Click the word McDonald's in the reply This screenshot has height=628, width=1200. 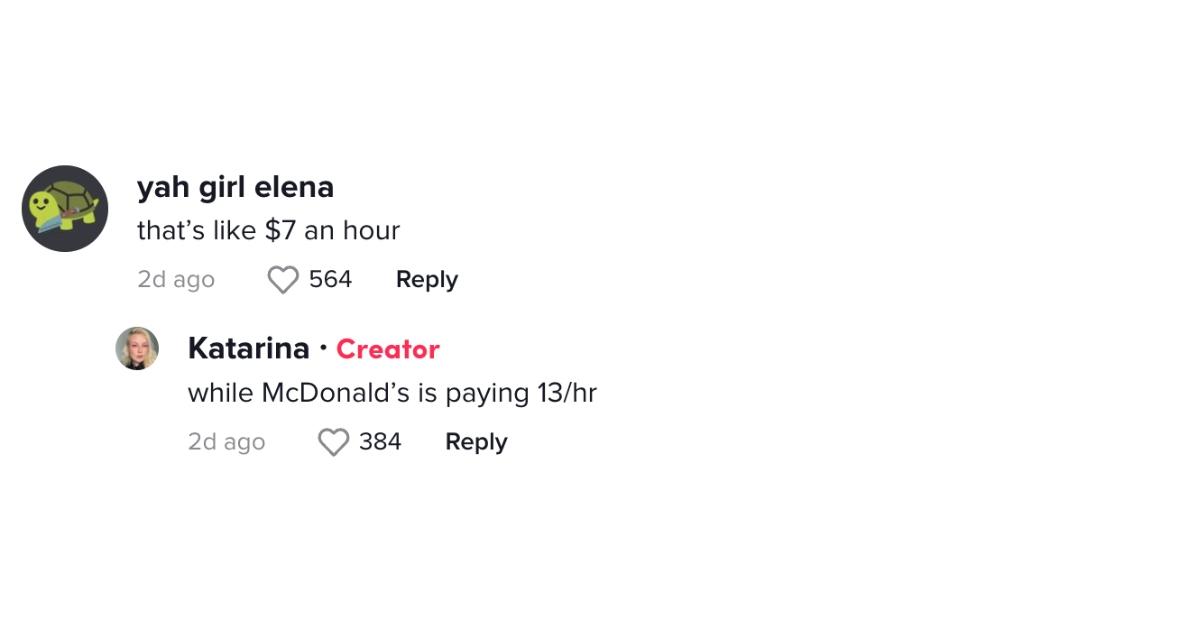click(336, 393)
